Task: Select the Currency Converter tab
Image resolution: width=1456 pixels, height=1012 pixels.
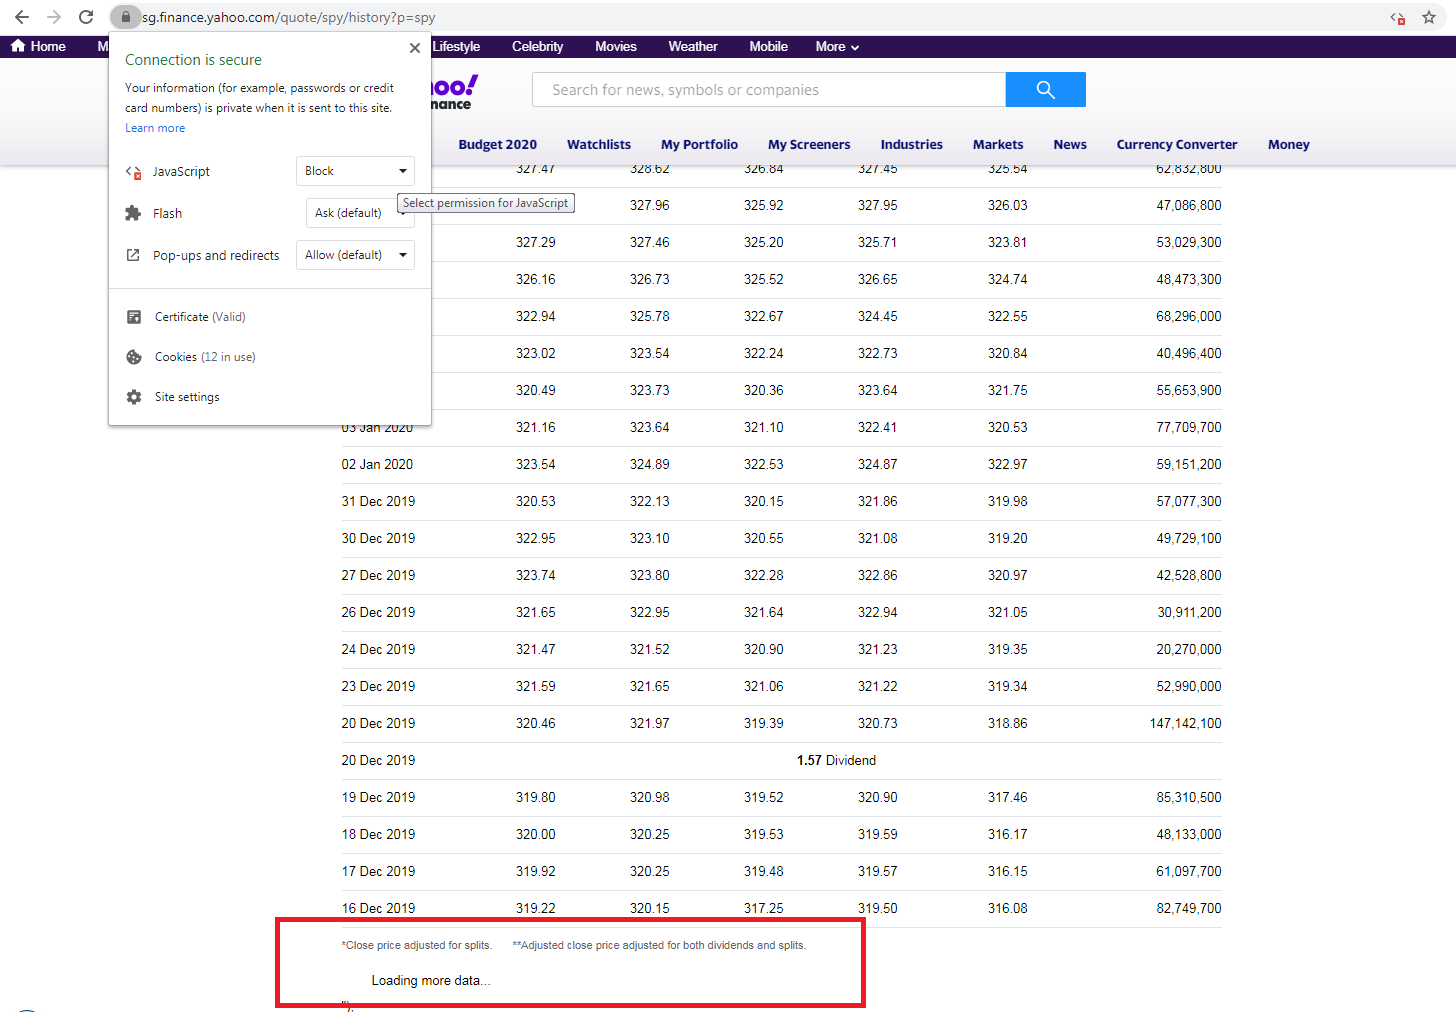Action: click(1177, 144)
